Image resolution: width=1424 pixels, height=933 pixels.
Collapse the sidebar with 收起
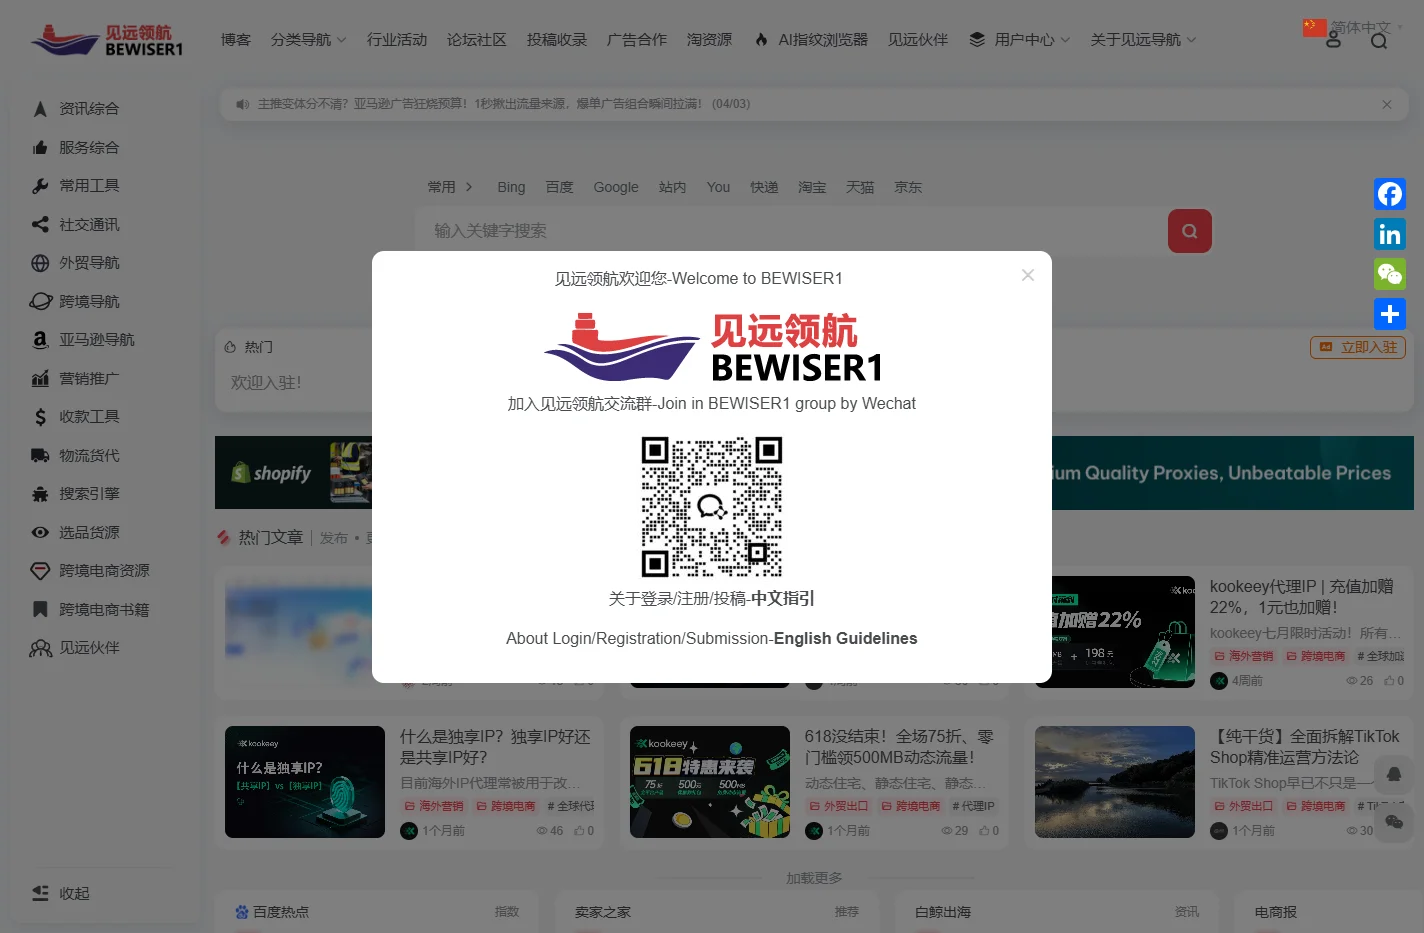click(x=62, y=893)
